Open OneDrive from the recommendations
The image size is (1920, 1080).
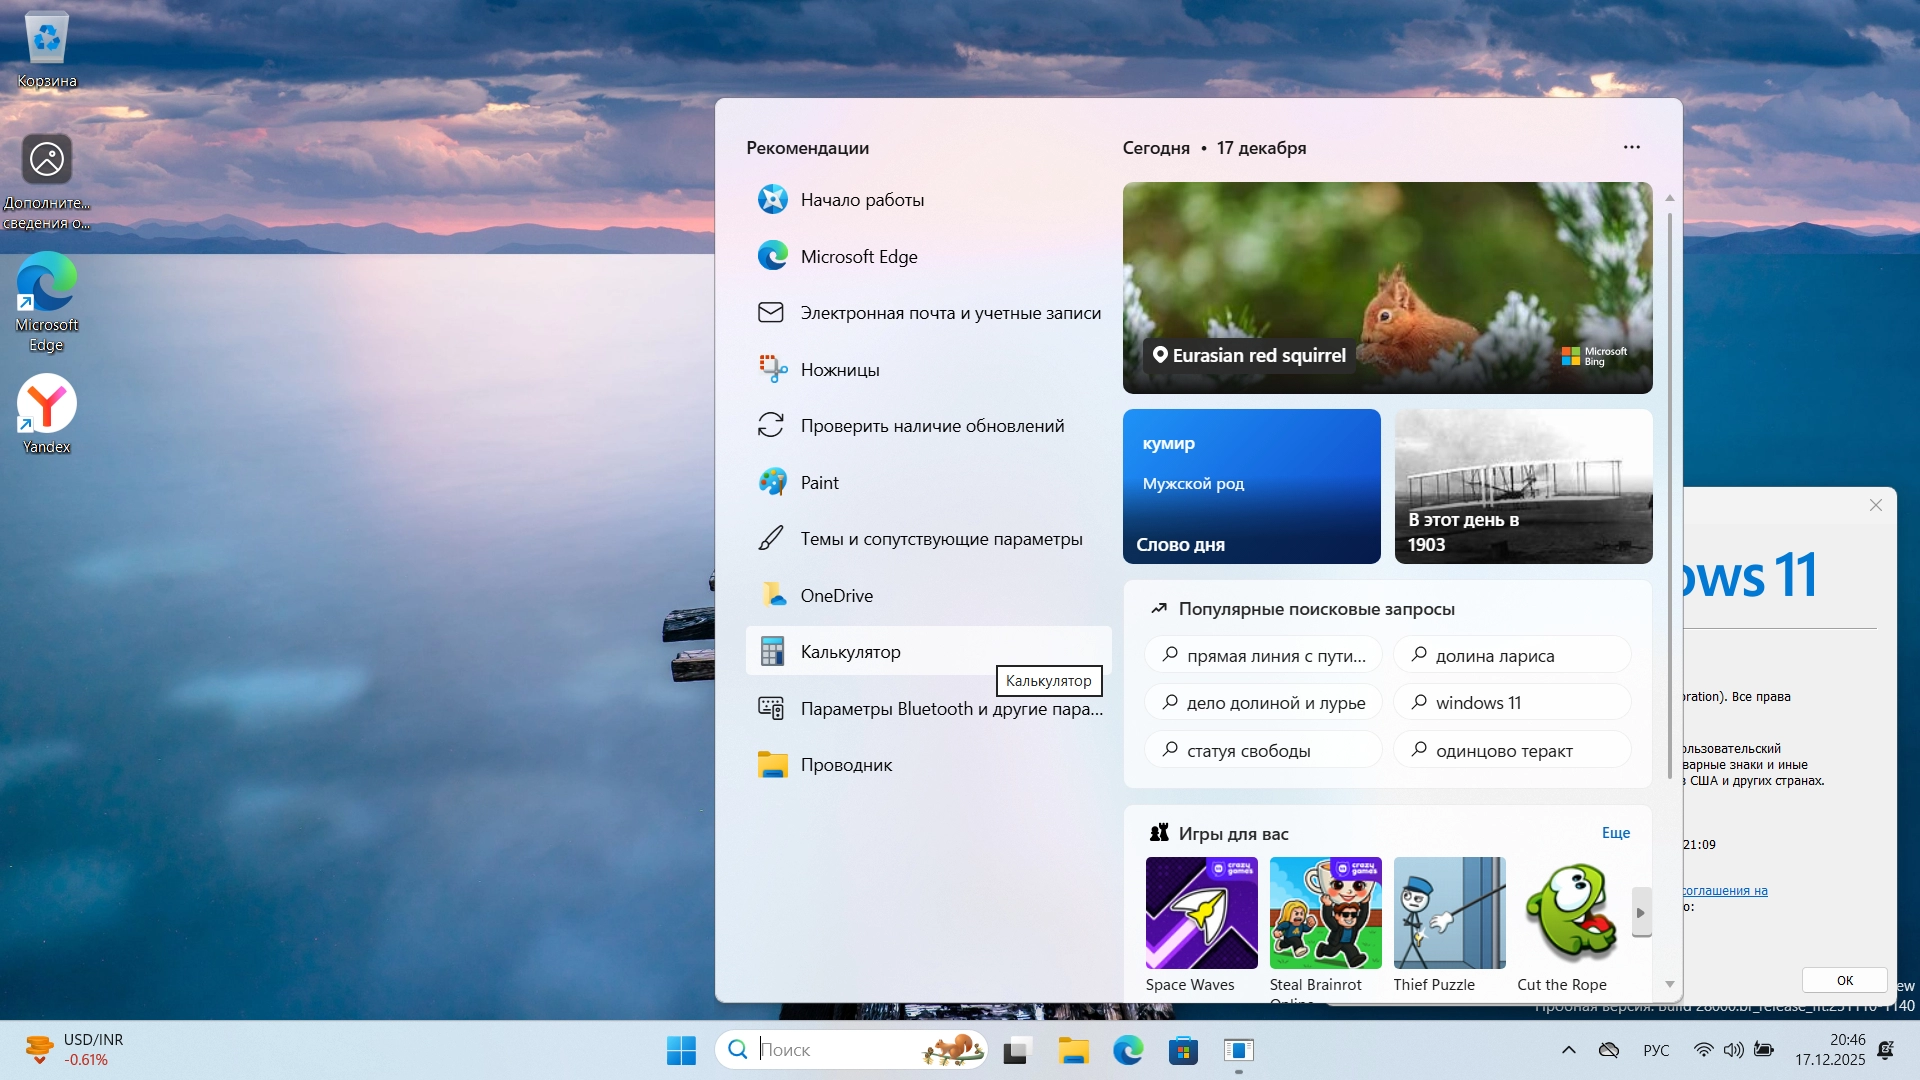(836, 596)
